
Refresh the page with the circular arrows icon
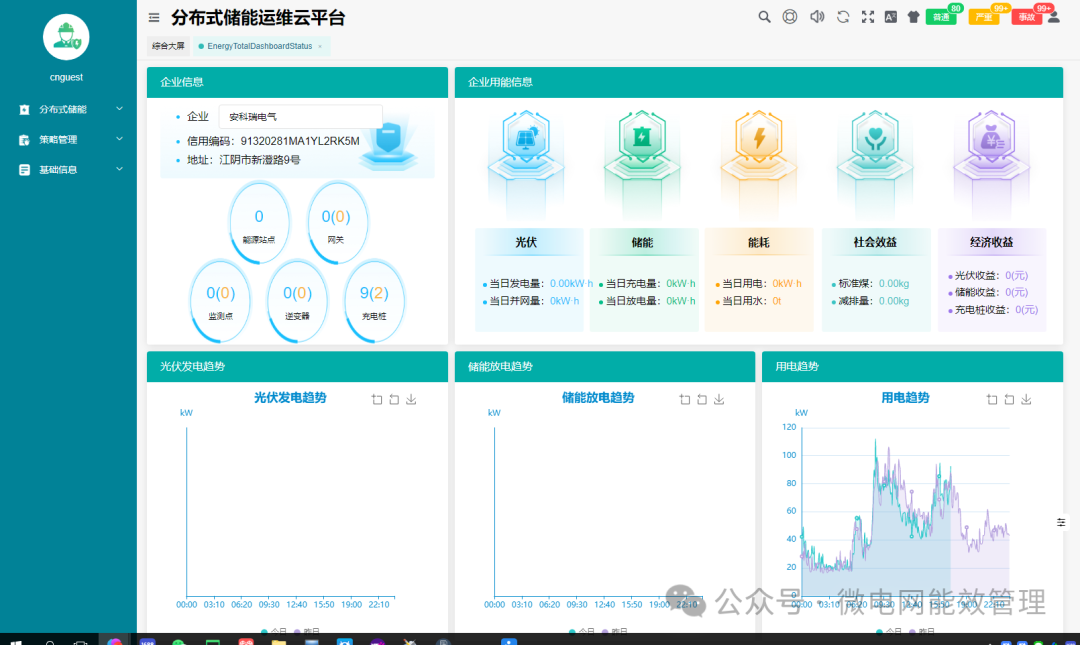(x=843, y=17)
